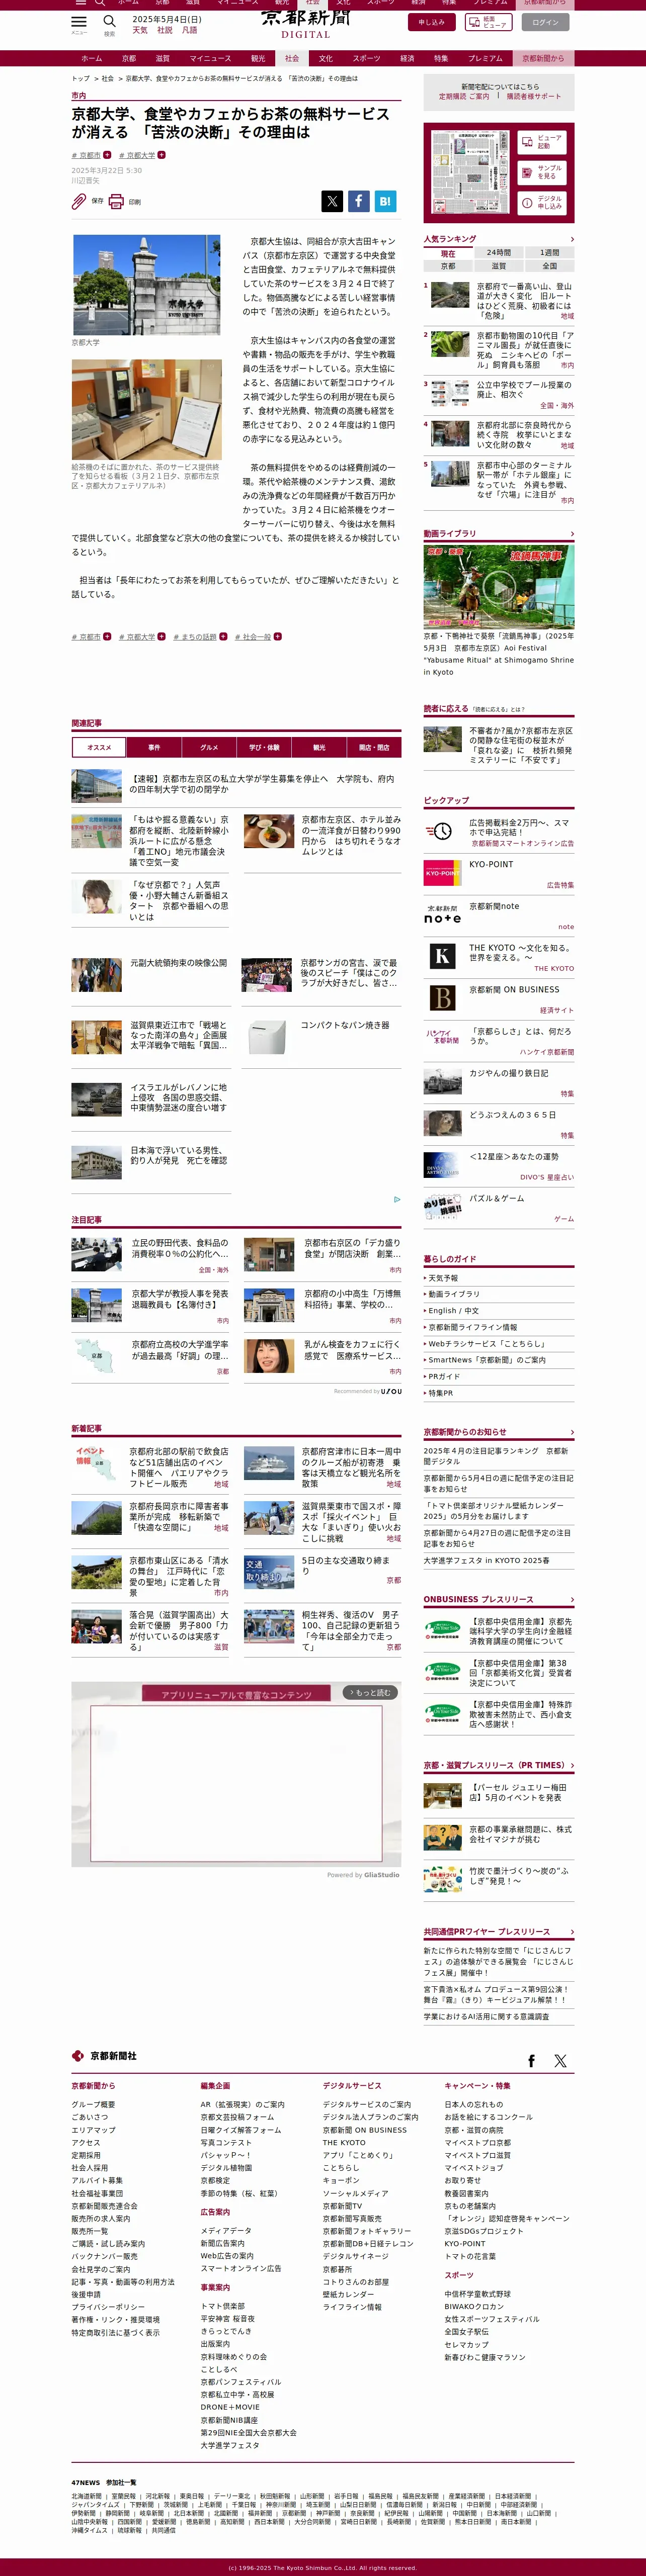Open サンプルを見る newspaper icon button
The image size is (646, 2576).
tap(543, 172)
